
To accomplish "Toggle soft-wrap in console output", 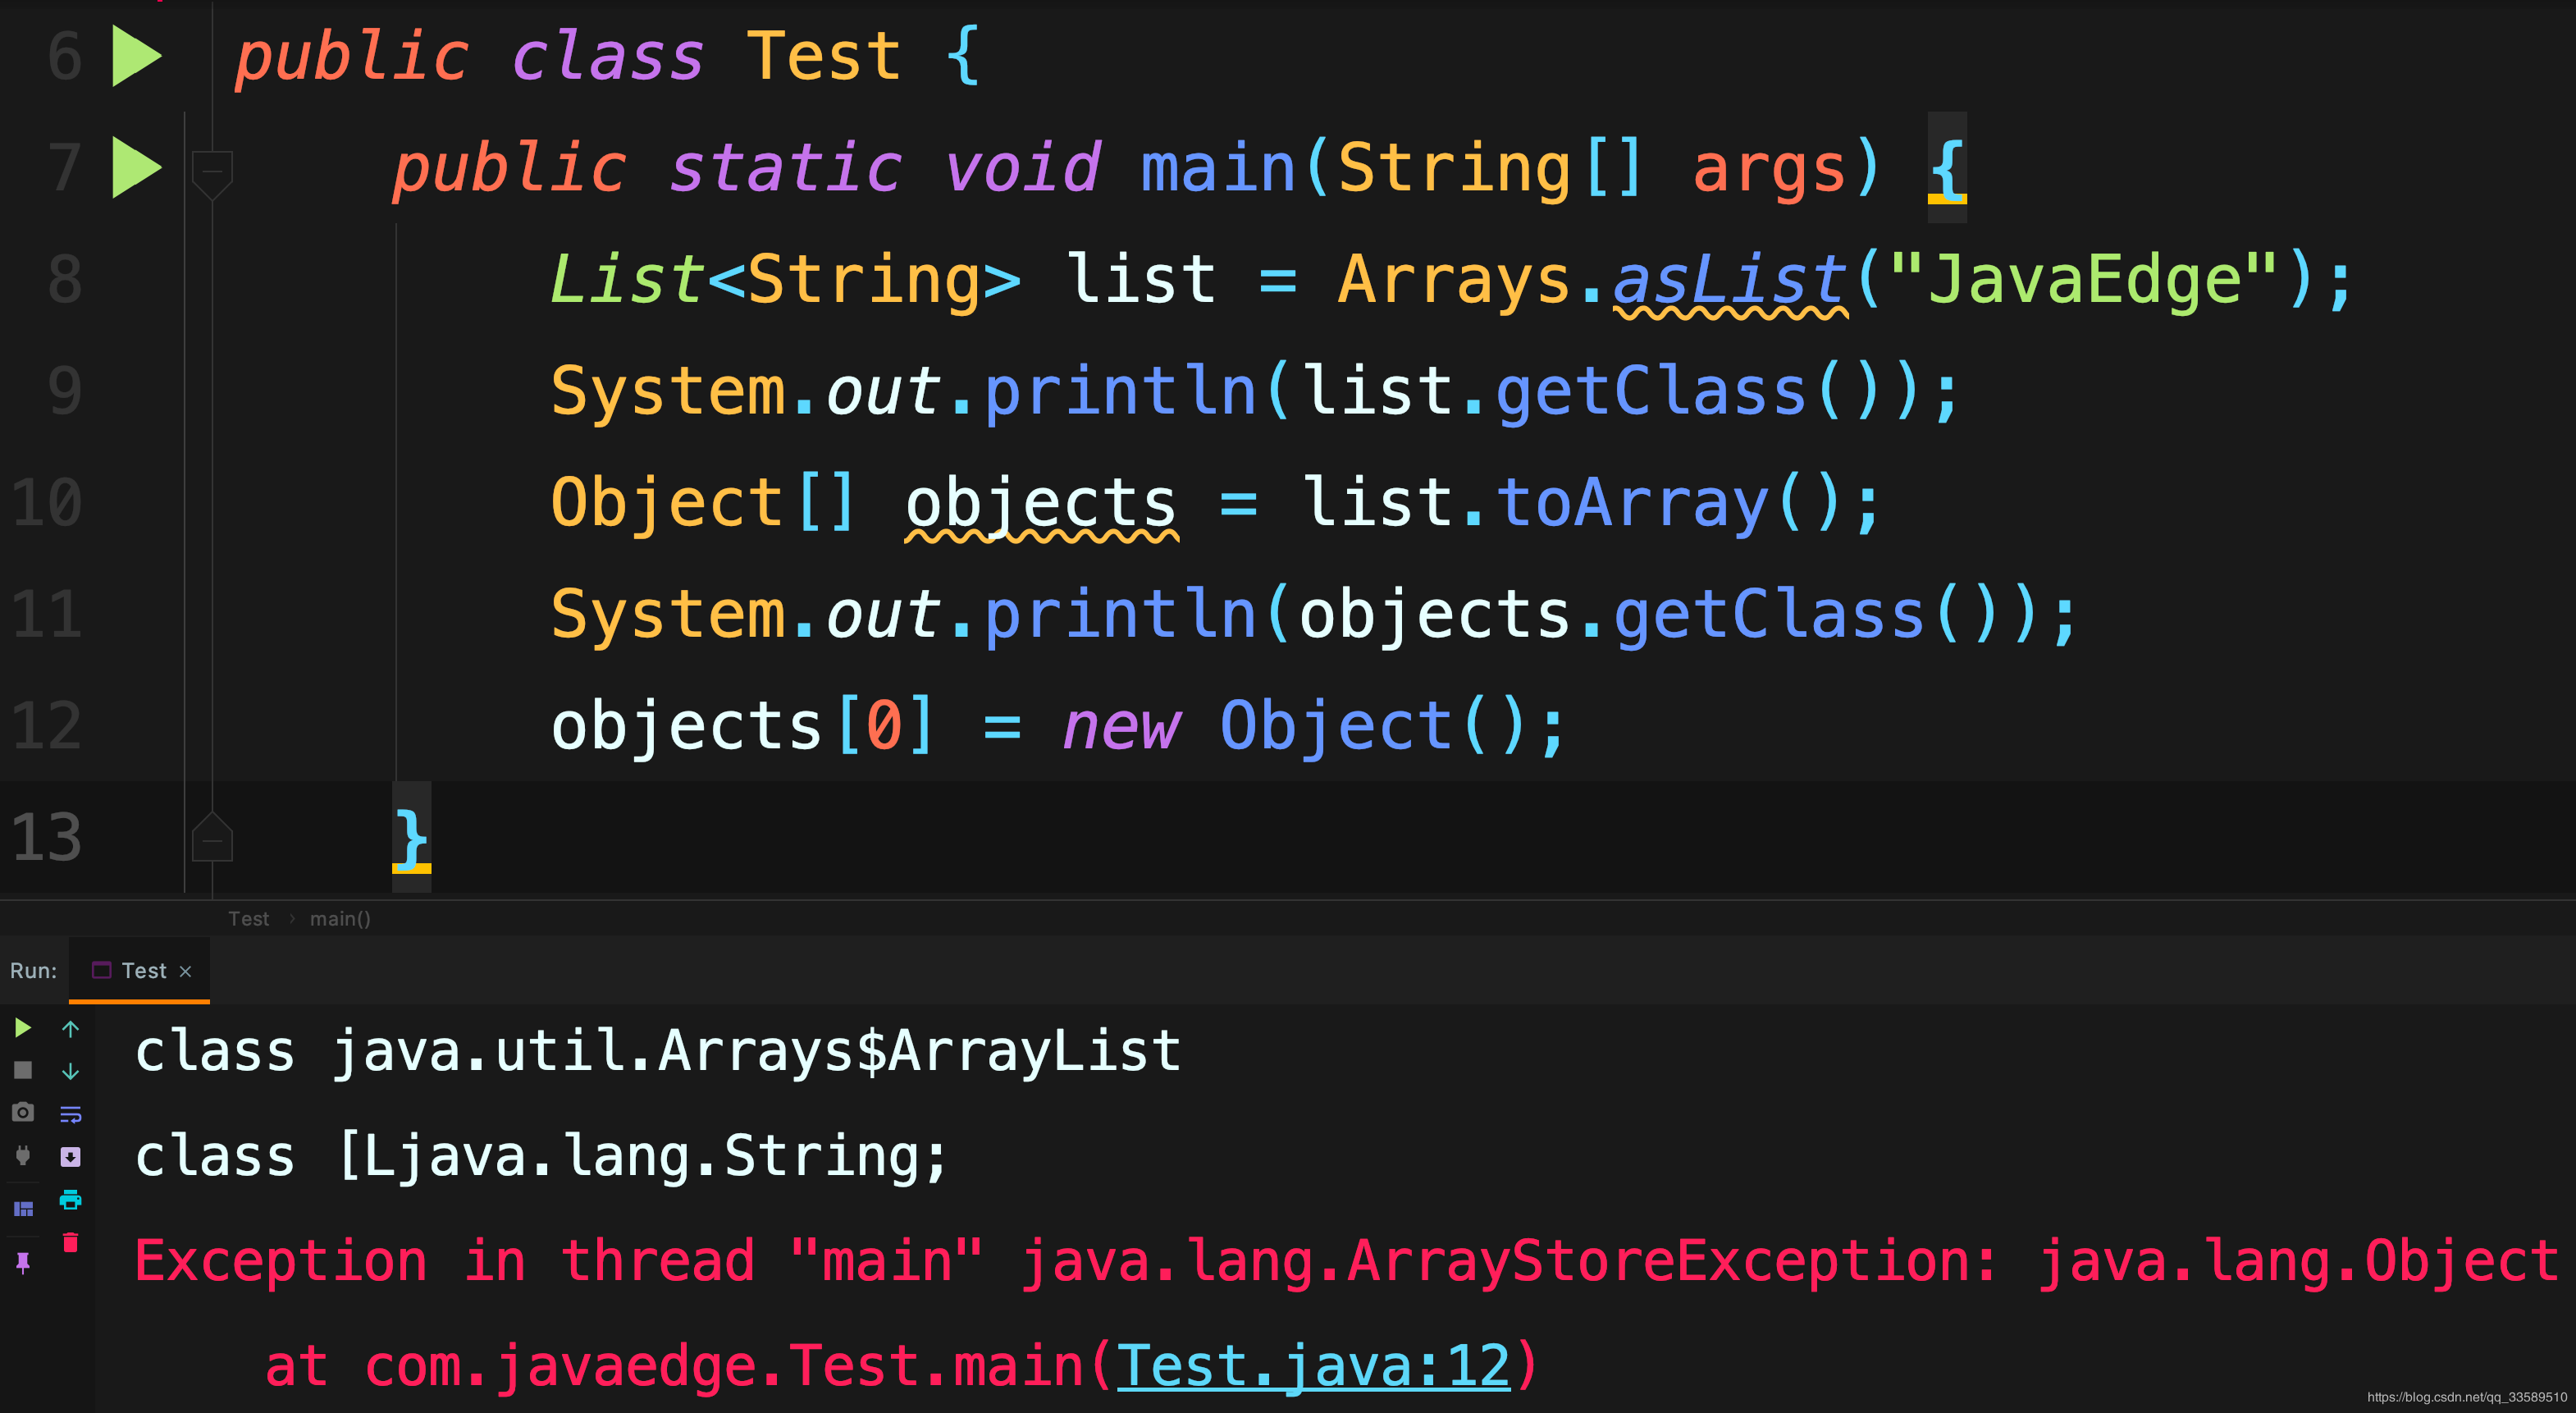I will click(70, 1114).
